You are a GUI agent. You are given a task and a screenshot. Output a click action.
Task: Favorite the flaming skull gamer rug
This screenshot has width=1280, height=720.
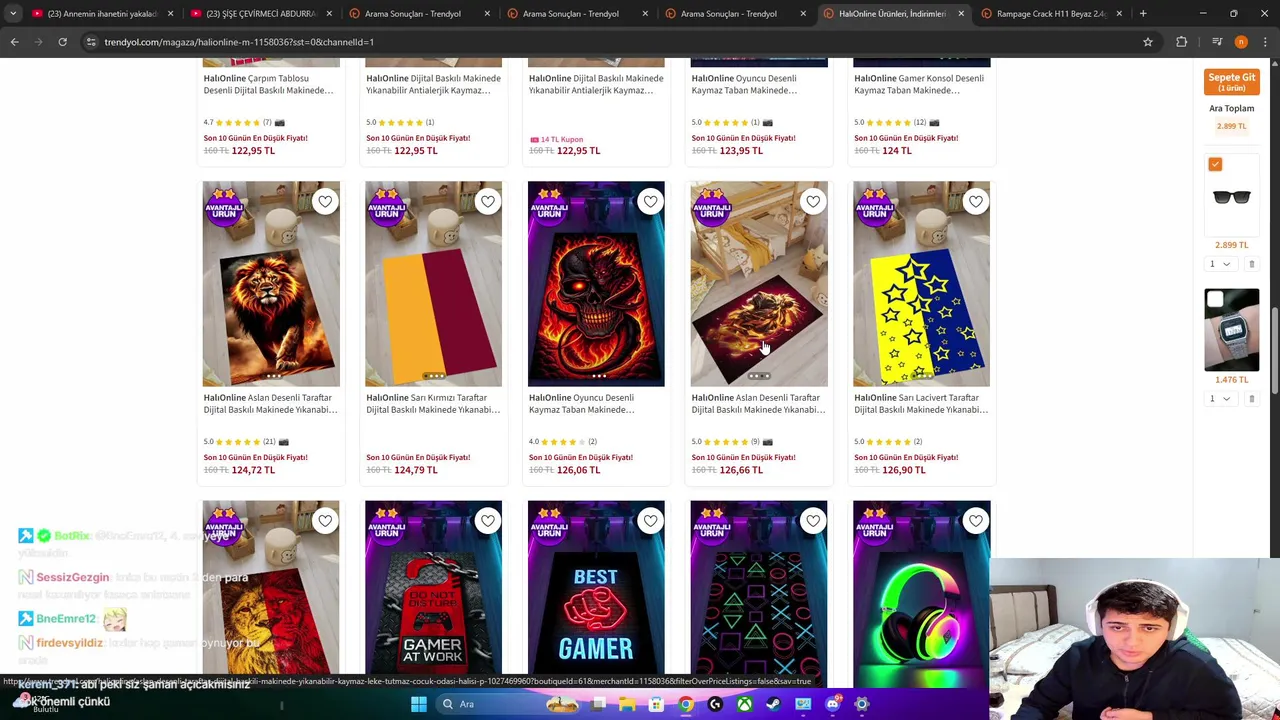click(x=650, y=202)
